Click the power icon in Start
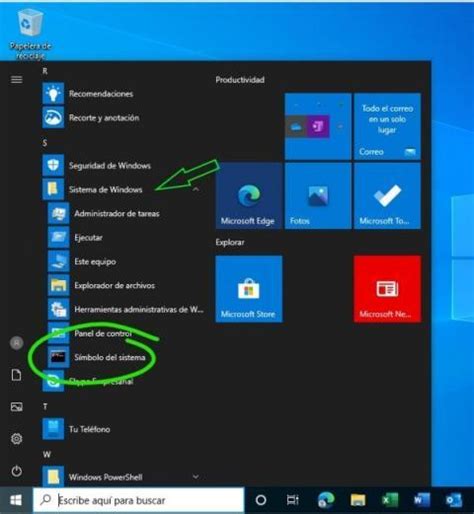Screen dimensions: 474x514 coord(17,471)
